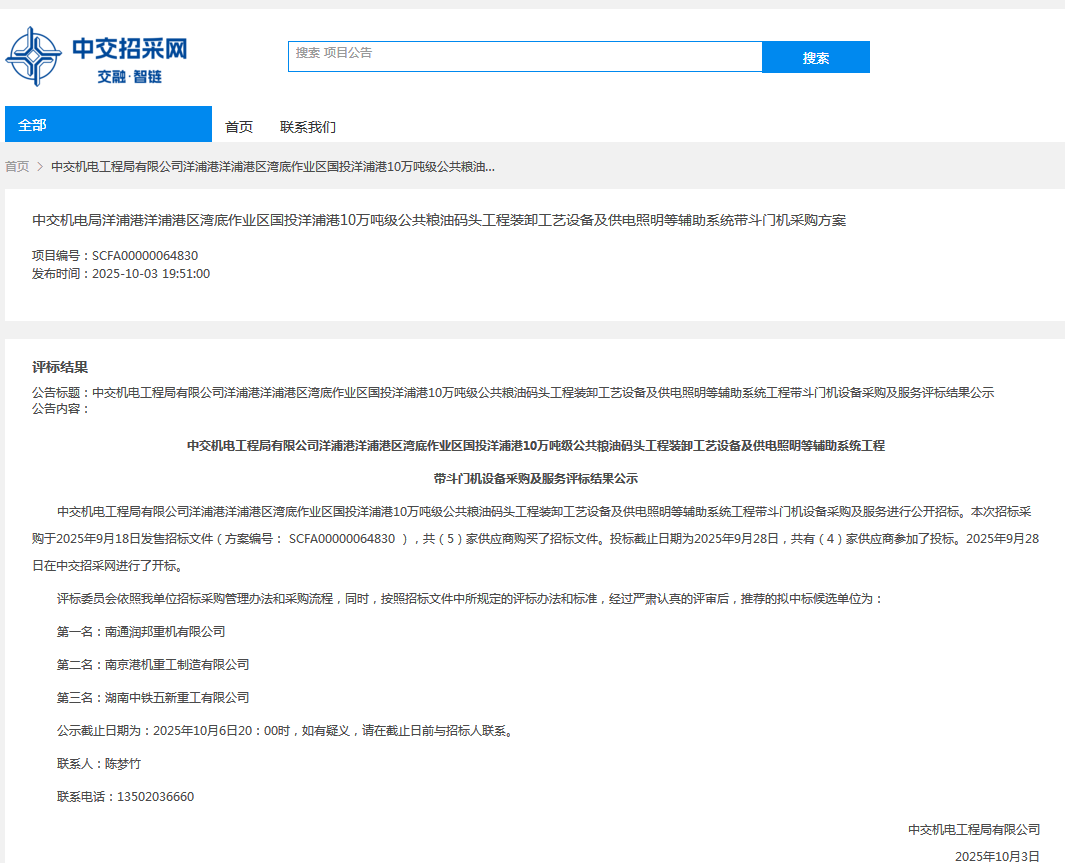Viewport: 1065px width, 863px height.
Task: Click the blue 搜索 button
Action: (816, 57)
